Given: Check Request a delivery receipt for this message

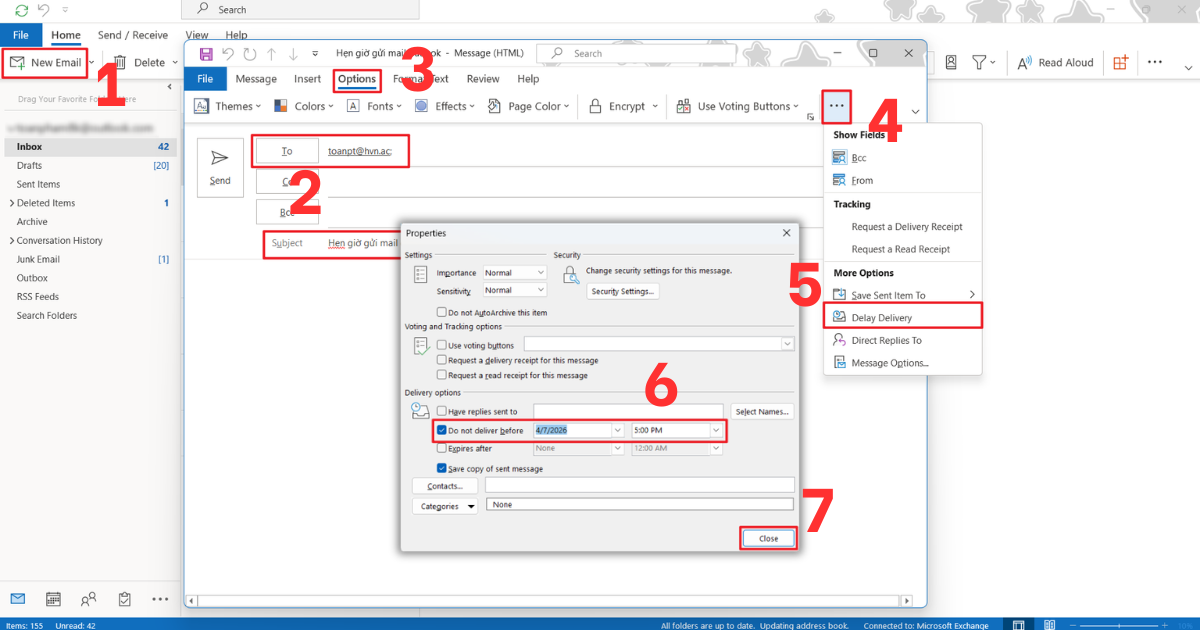Looking at the screenshot, I should pos(442,360).
